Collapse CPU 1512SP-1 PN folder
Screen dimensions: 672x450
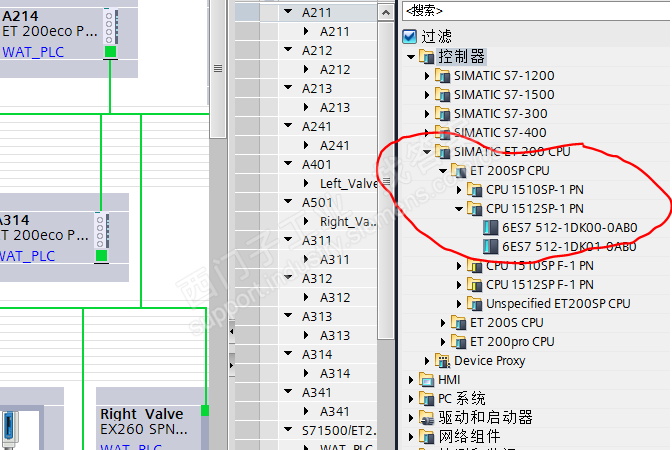[459, 209]
